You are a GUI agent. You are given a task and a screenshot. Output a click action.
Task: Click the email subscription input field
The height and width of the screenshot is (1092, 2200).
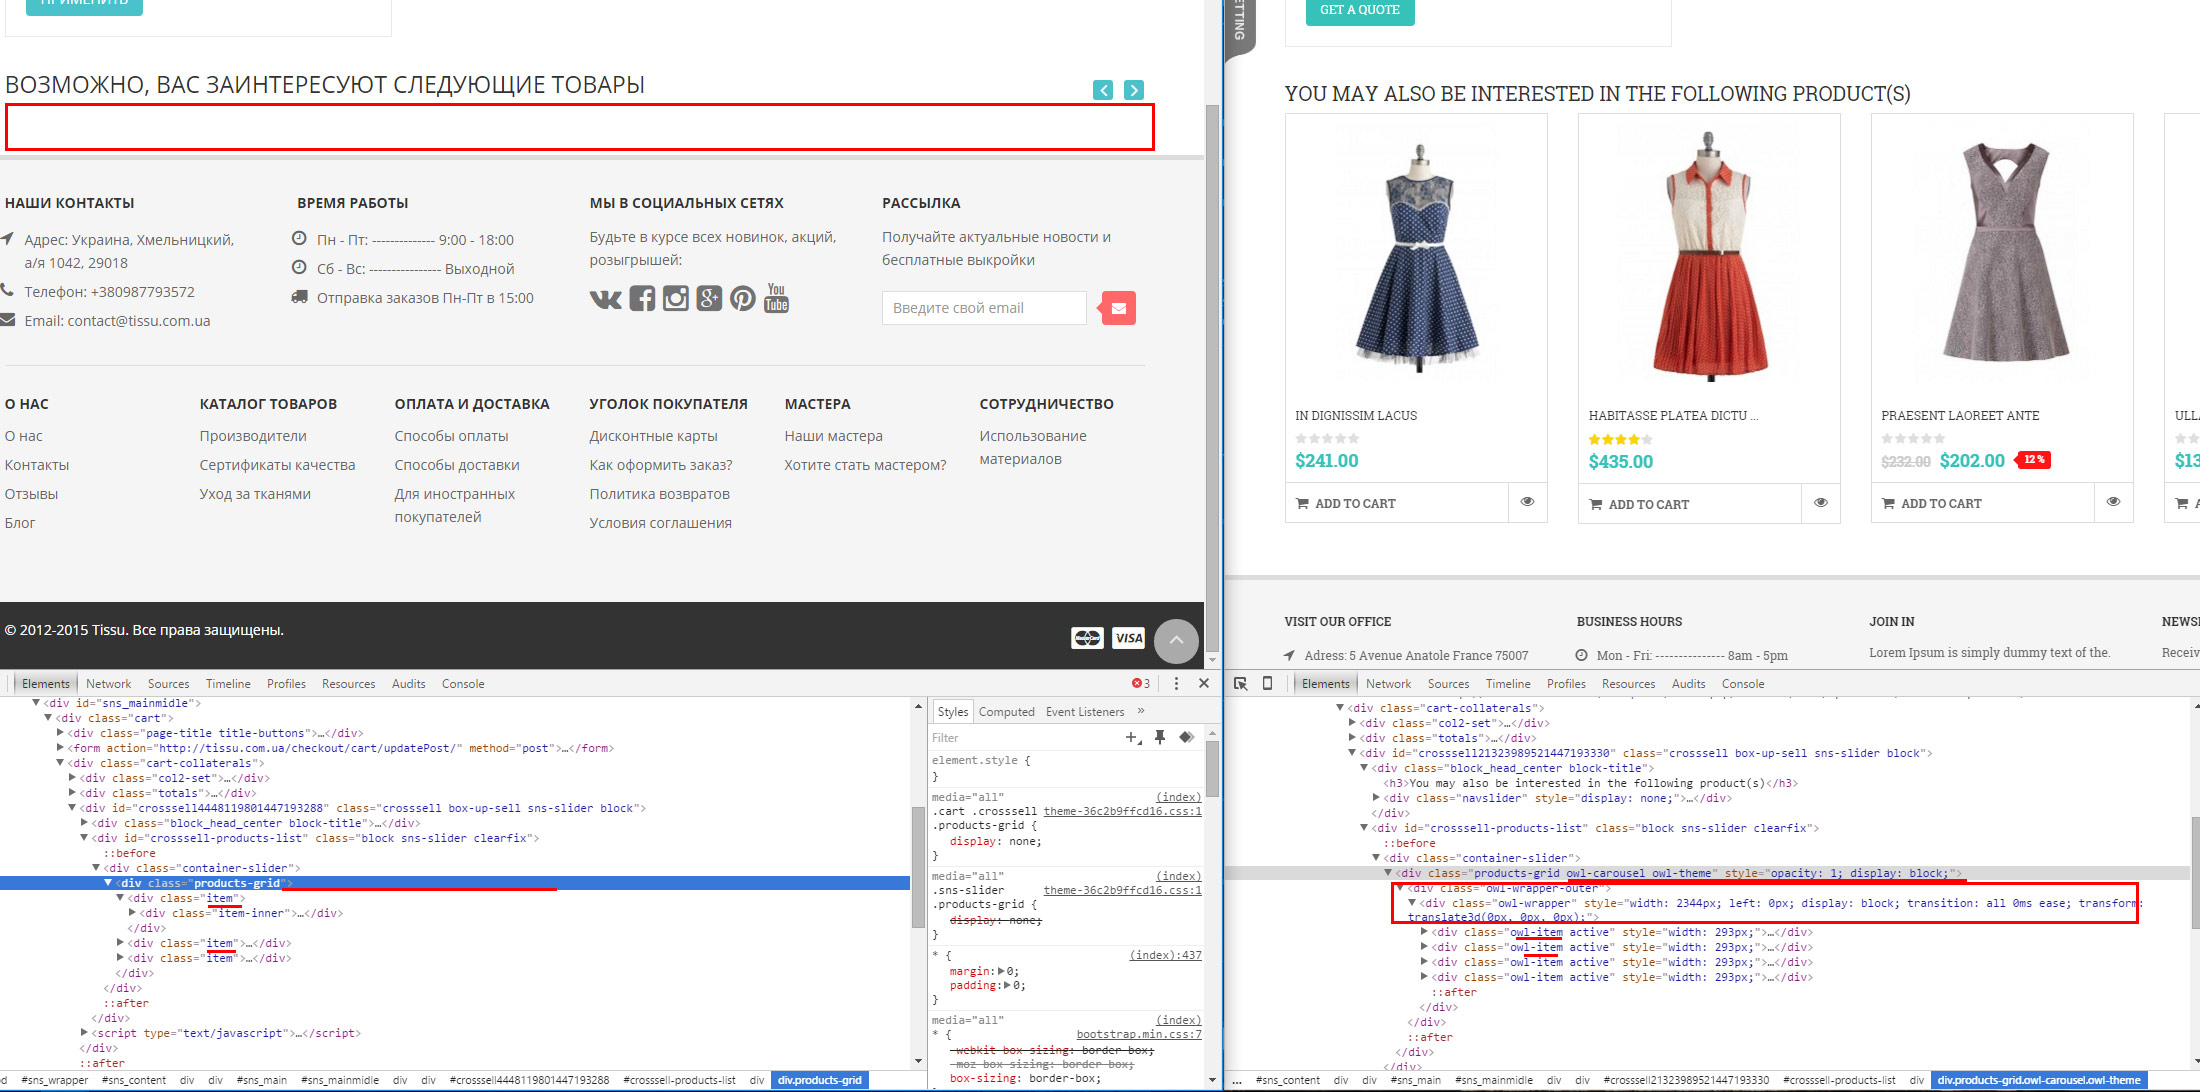click(x=983, y=308)
